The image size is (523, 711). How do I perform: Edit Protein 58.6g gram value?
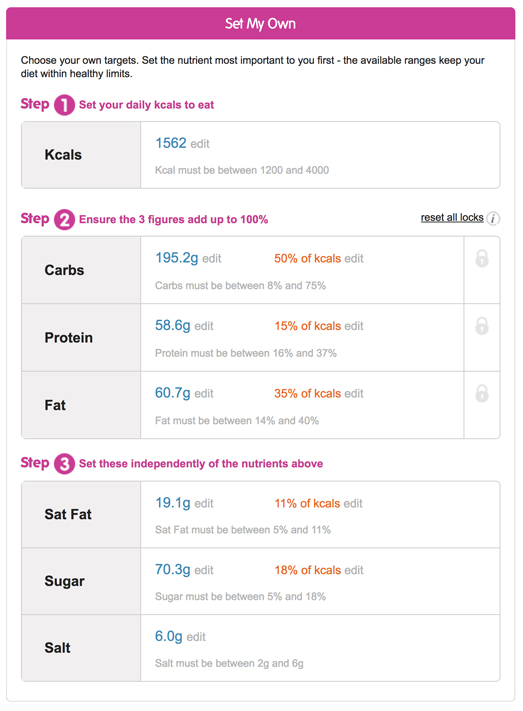204,326
